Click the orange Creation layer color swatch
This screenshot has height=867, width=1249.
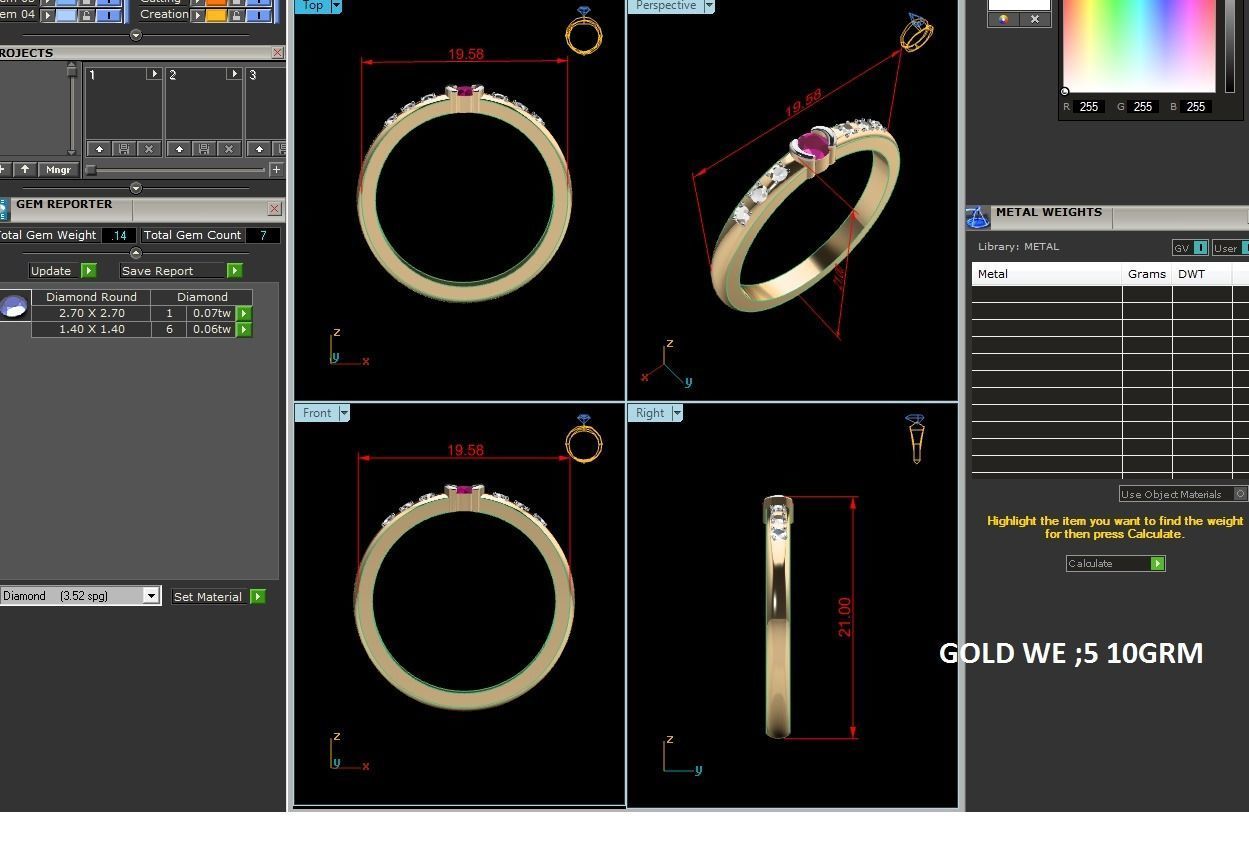click(x=216, y=15)
